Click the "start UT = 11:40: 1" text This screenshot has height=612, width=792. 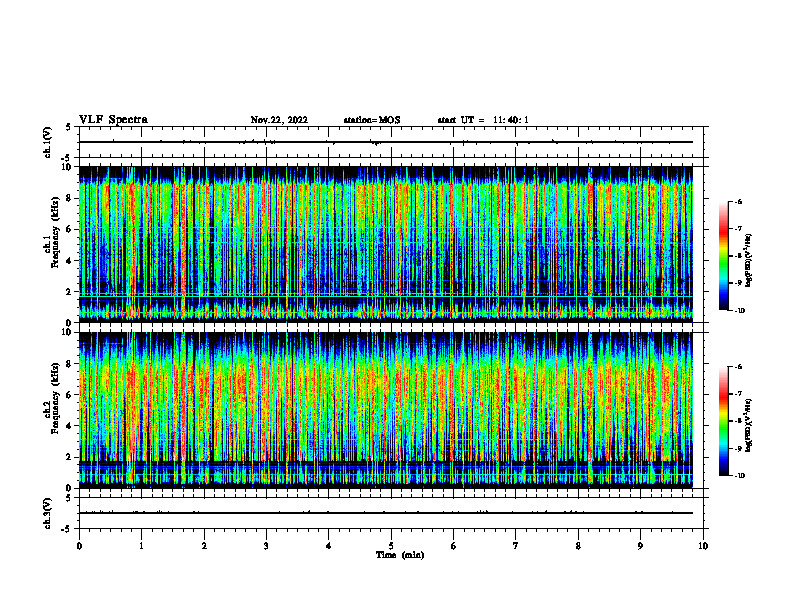(x=483, y=120)
